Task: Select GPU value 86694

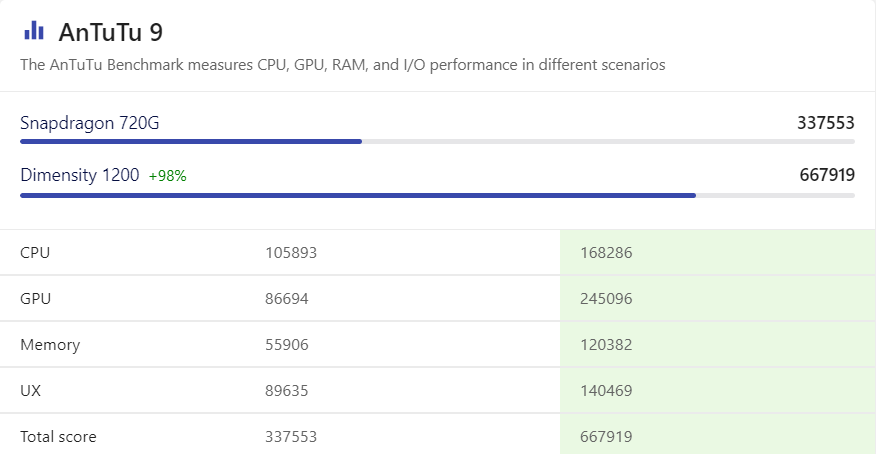Action: click(287, 299)
